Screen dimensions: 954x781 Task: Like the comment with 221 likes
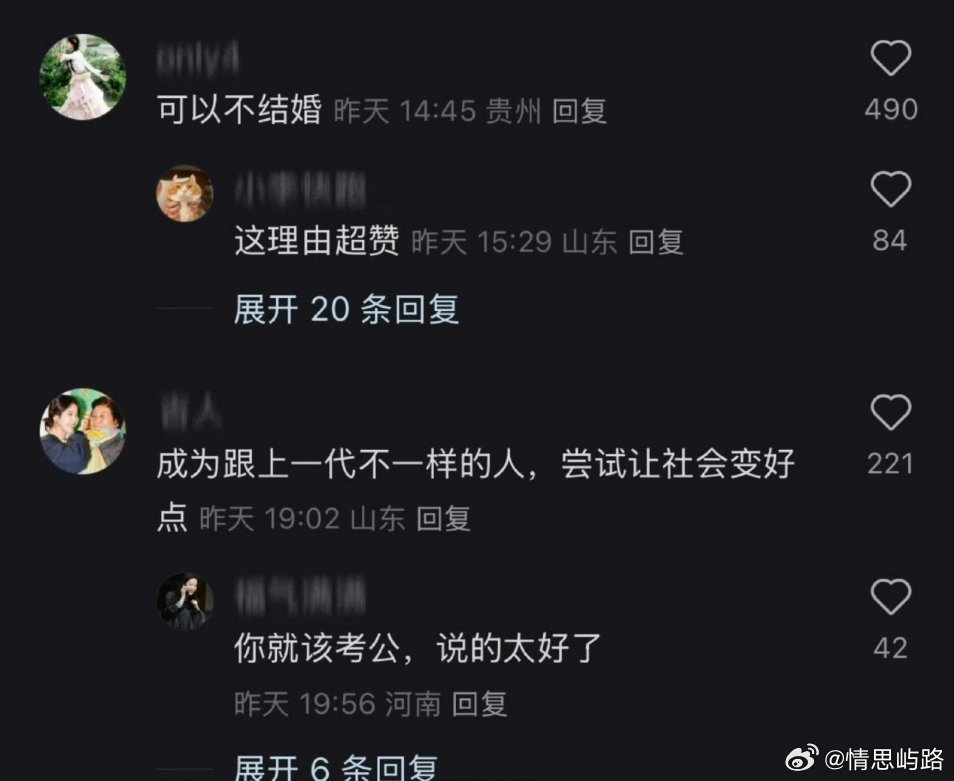point(891,412)
